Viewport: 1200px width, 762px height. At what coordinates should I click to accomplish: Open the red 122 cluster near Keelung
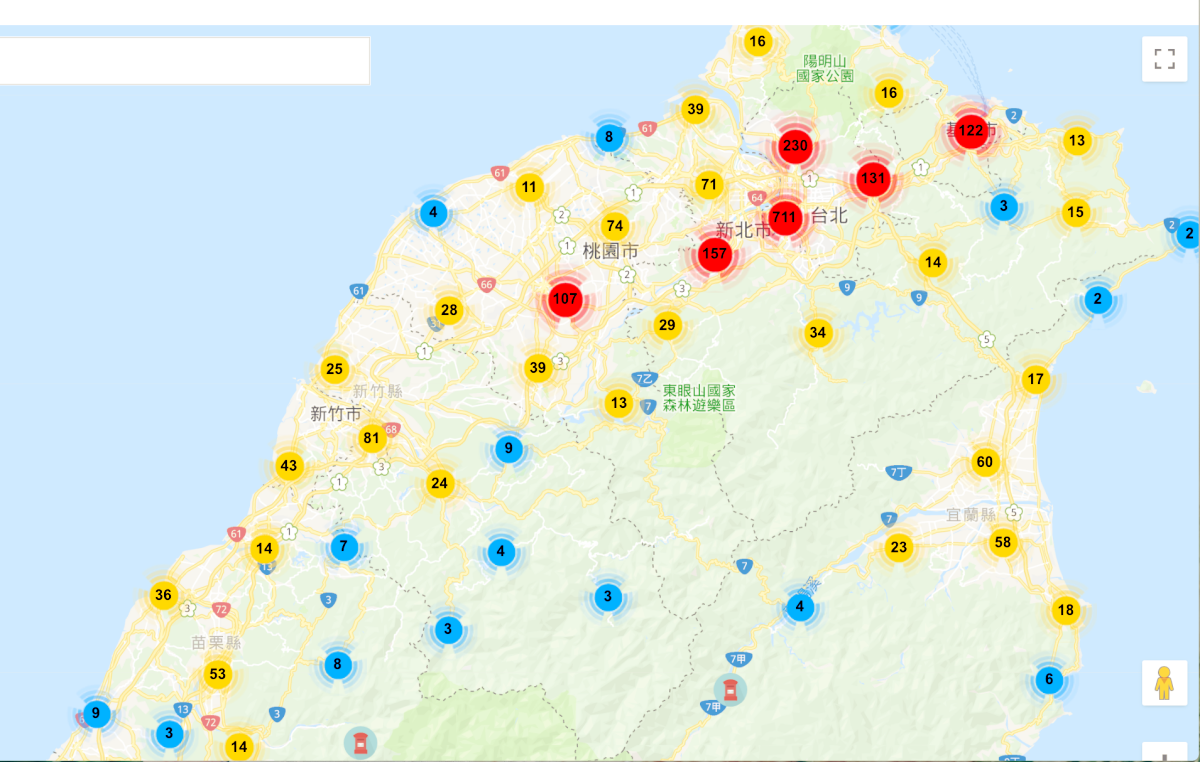970,131
